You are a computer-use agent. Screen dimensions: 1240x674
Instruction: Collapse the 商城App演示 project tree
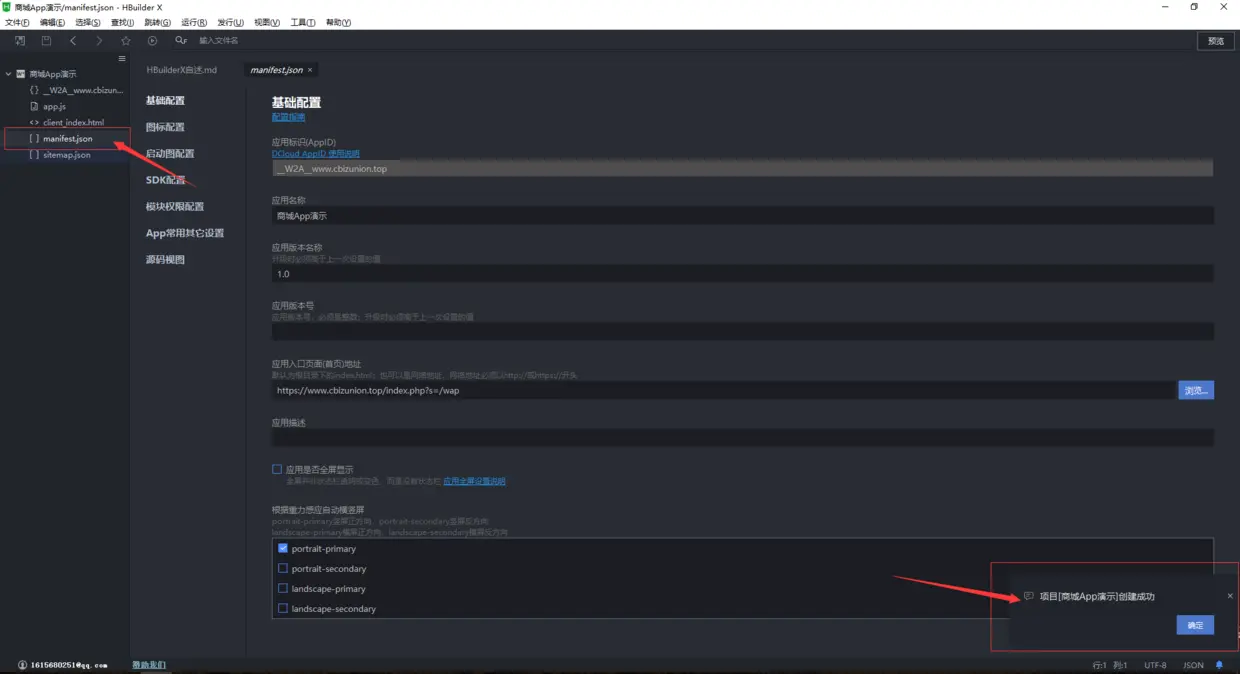[x=8, y=74]
